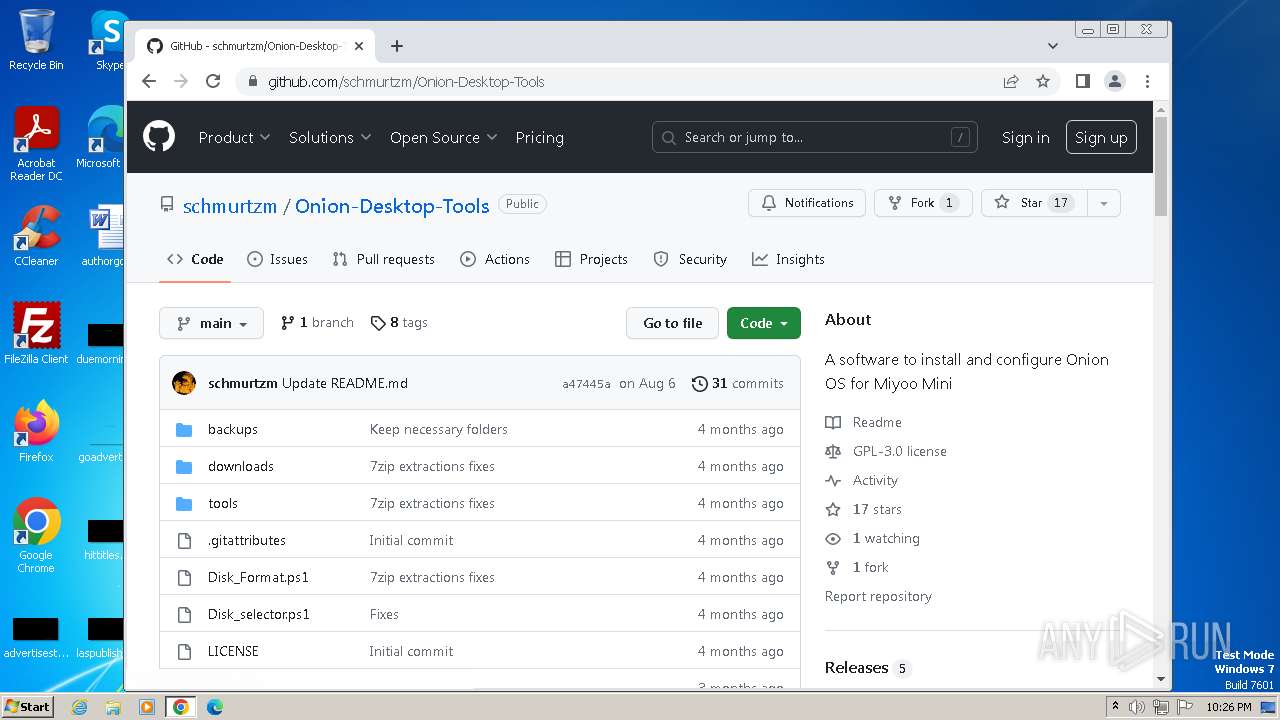Open the main branch selector dropdown
The image size is (1280, 720).
(211, 323)
